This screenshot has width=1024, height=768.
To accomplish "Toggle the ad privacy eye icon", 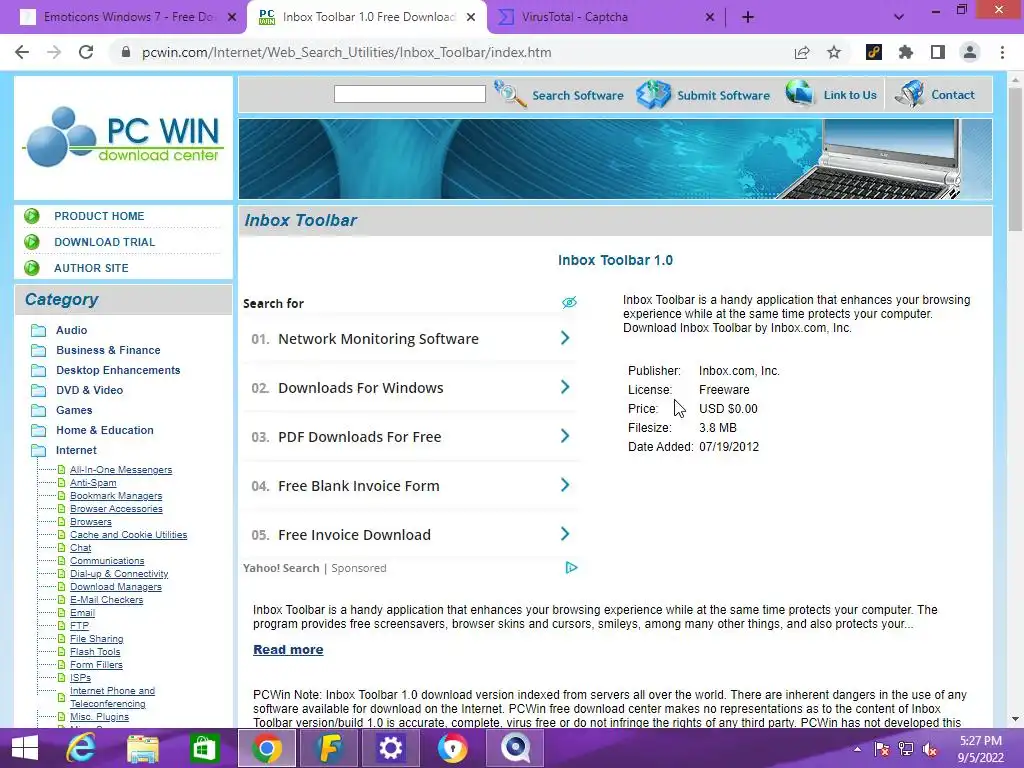I will pyautogui.click(x=569, y=302).
